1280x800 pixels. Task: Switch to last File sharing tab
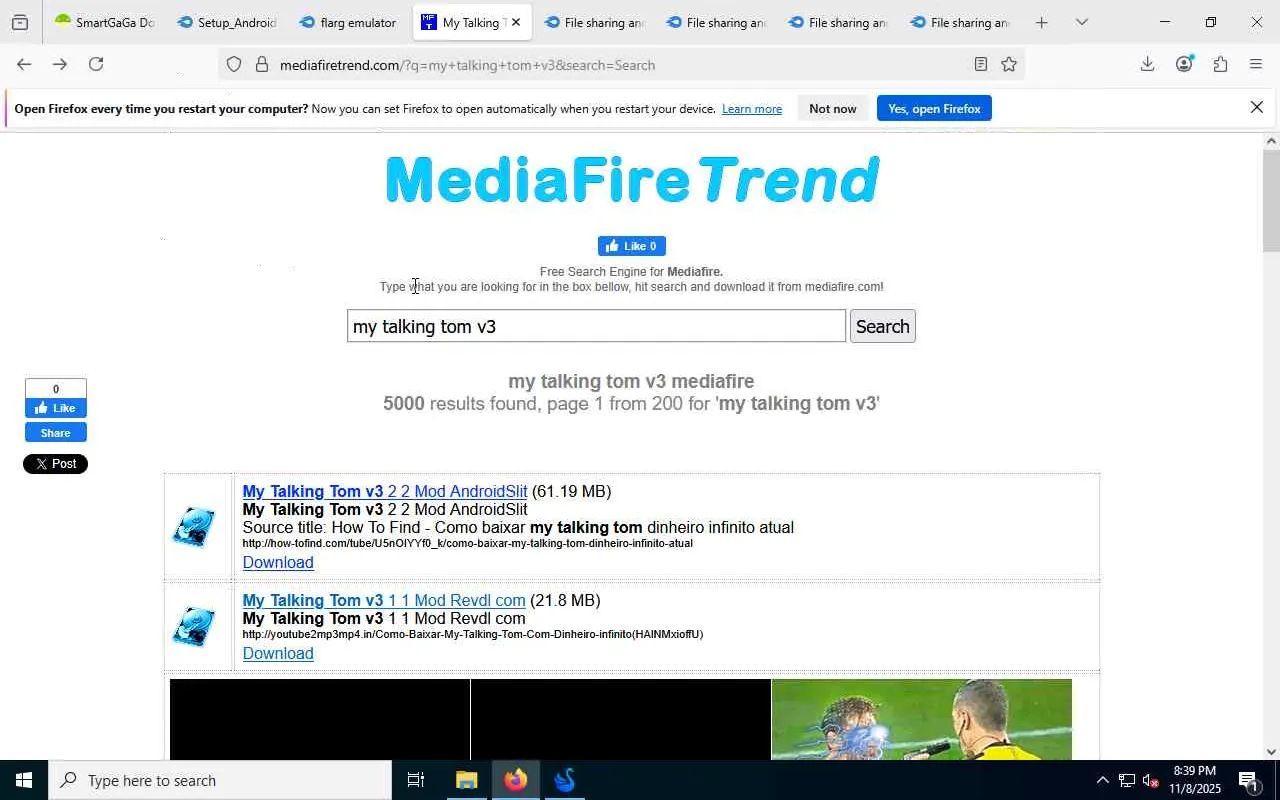coord(960,22)
